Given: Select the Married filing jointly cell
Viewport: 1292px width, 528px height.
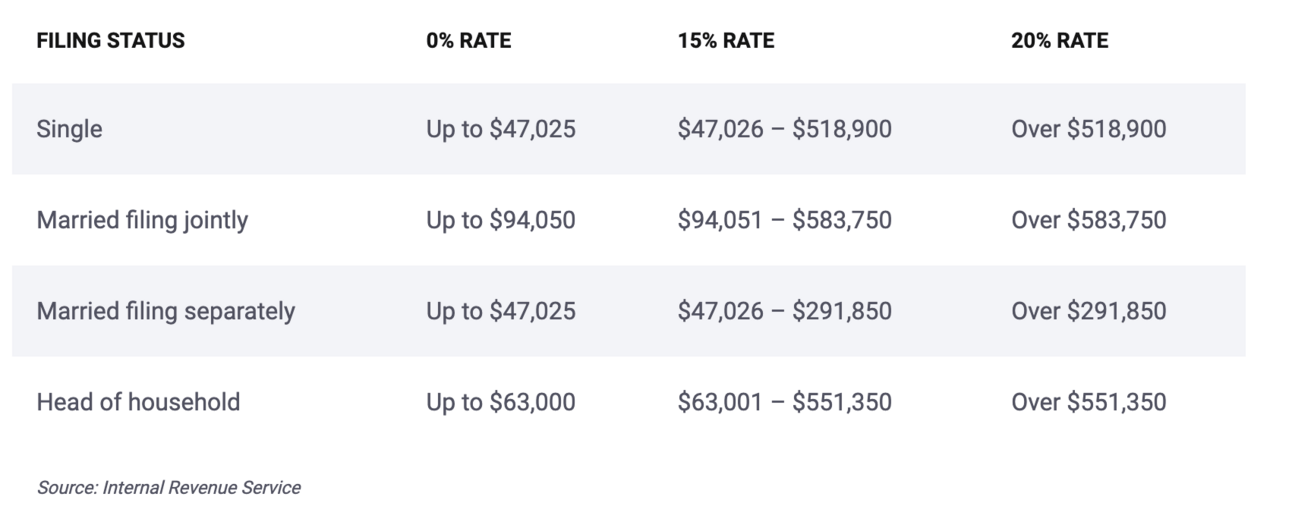Looking at the screenshot, I should pos(142,220).
